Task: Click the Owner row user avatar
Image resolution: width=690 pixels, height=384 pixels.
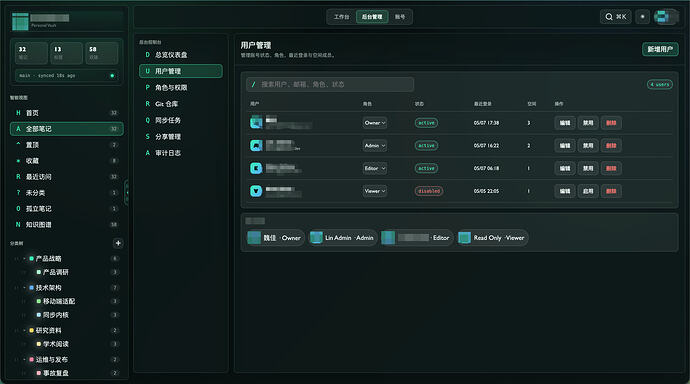Action: pos(256,122)
